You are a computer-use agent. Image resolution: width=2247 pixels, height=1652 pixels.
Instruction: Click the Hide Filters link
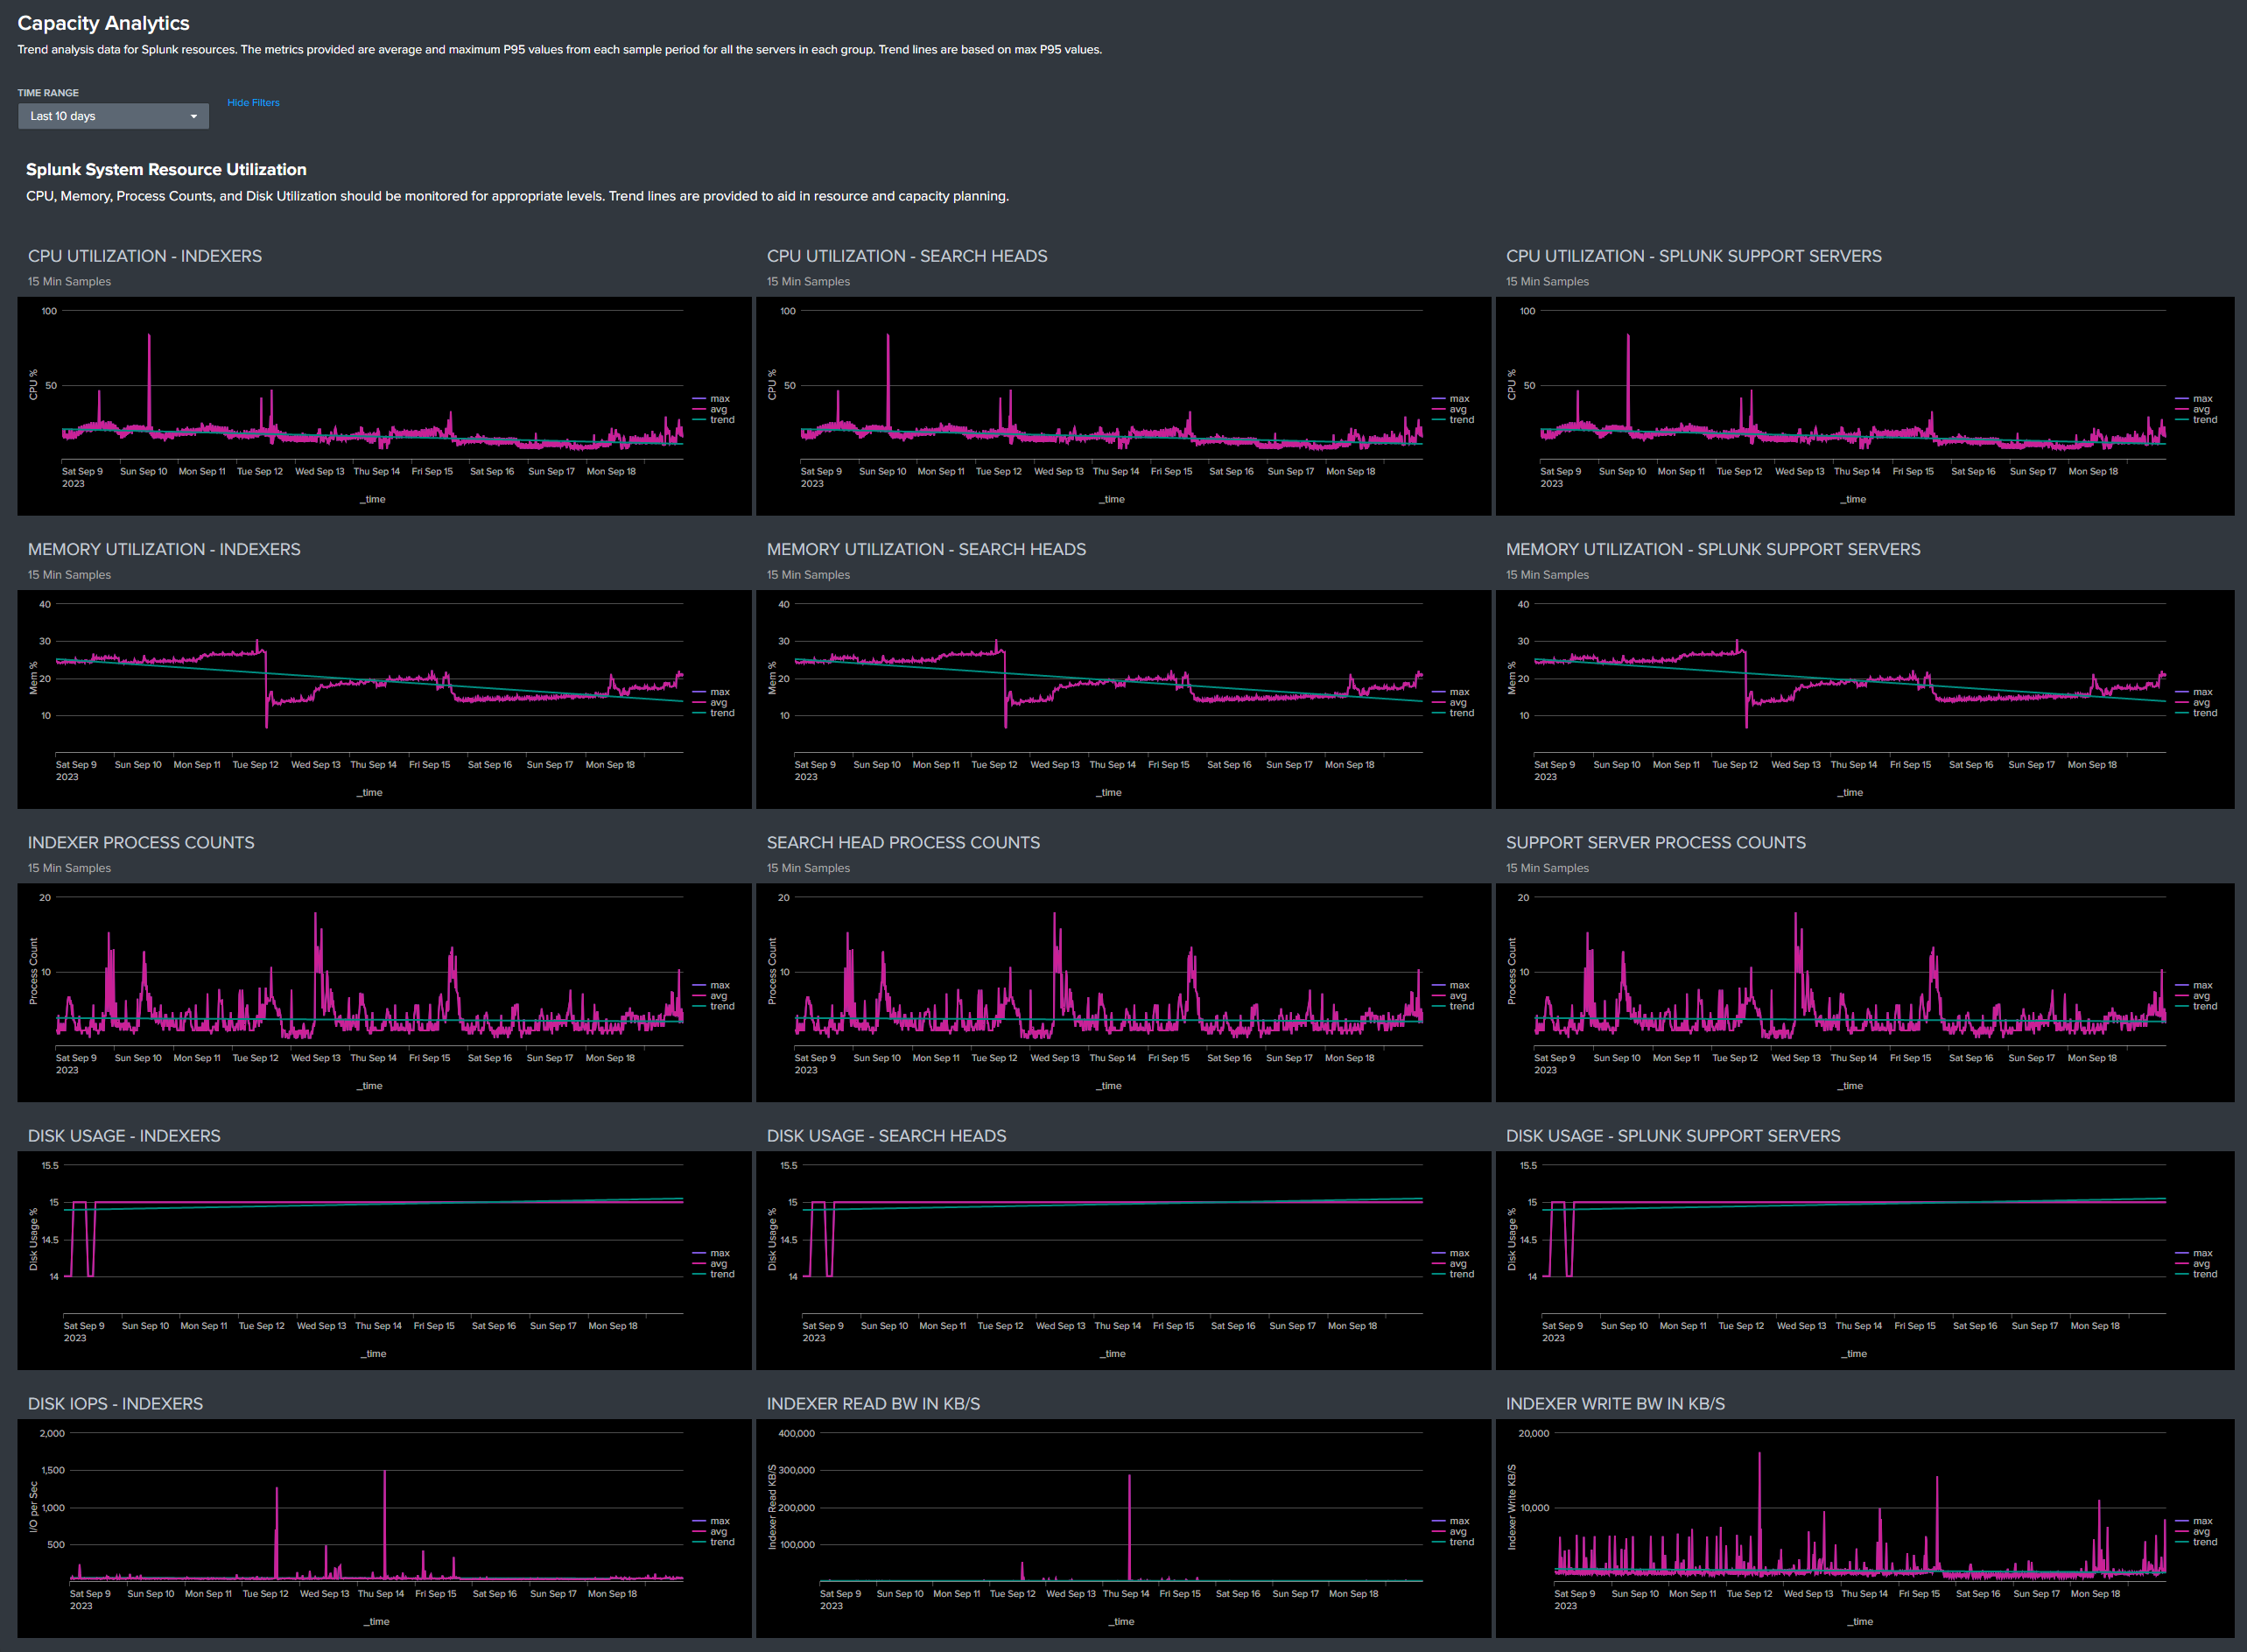point(253,103)
